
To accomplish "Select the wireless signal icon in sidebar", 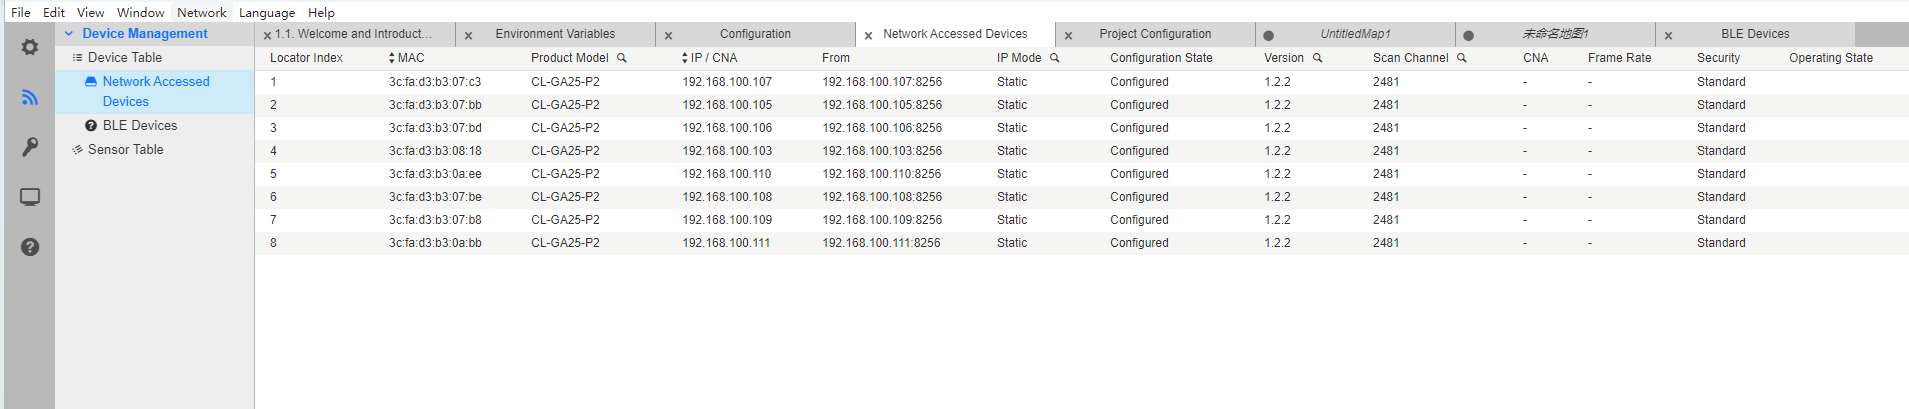I will [x=30, y=97].
